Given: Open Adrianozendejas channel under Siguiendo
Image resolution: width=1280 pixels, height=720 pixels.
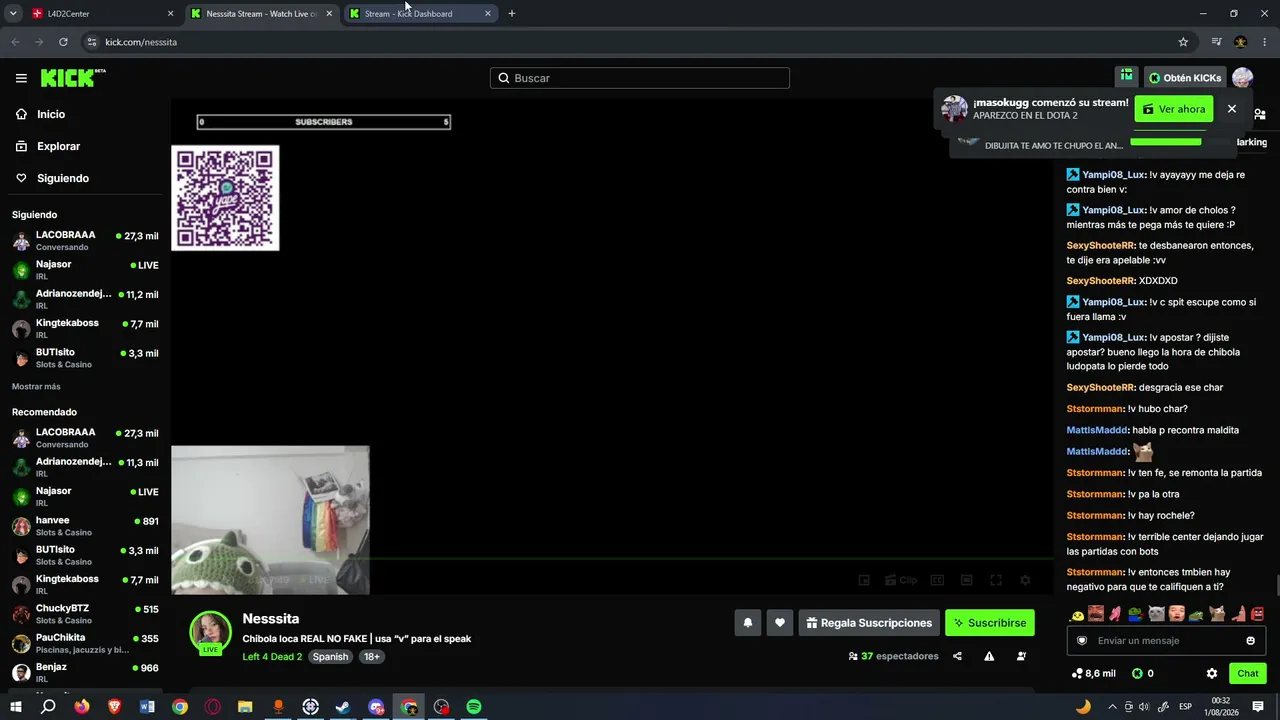Looking at the screenshot, I should point(85,299).
